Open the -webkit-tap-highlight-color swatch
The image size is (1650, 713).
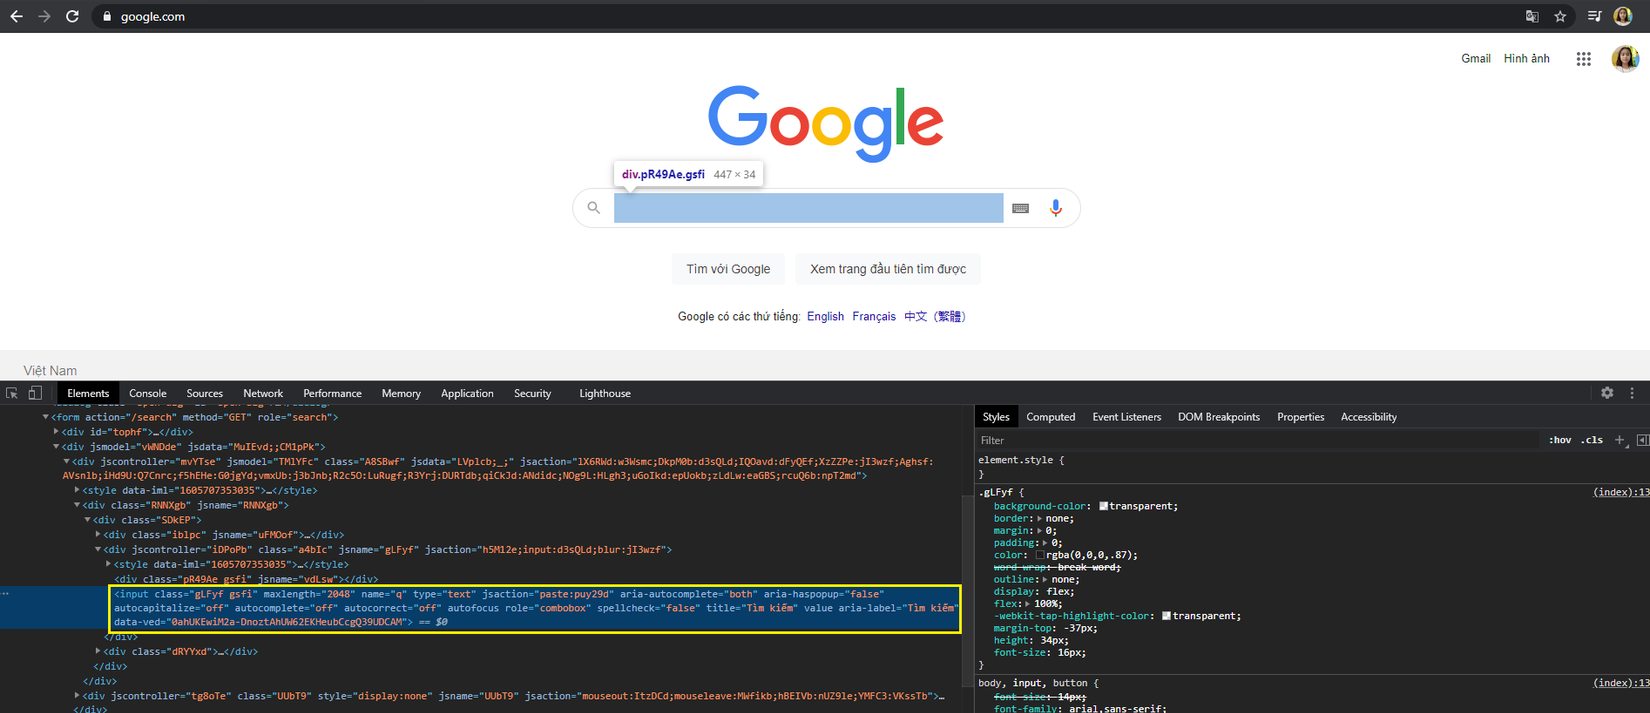coord(1167,616)
